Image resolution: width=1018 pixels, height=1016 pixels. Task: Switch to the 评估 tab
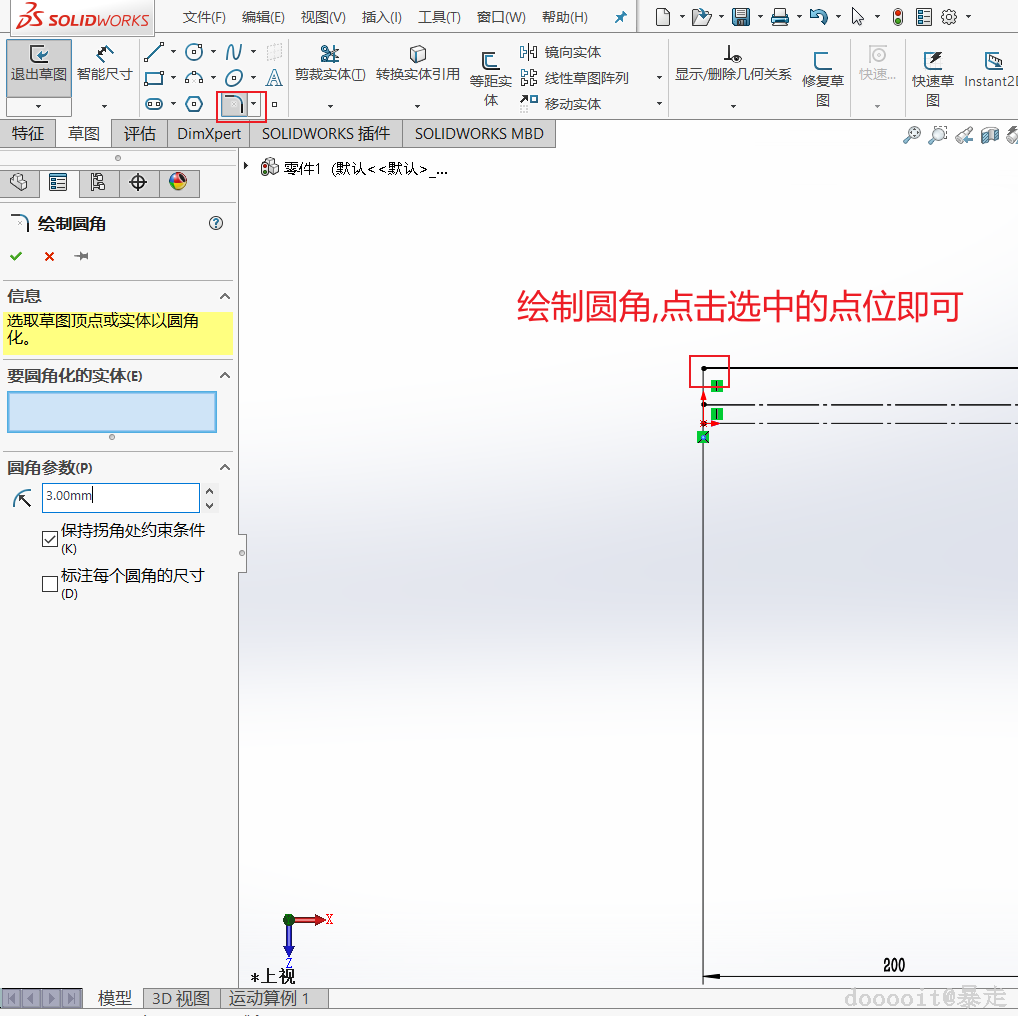coord(139,134)
